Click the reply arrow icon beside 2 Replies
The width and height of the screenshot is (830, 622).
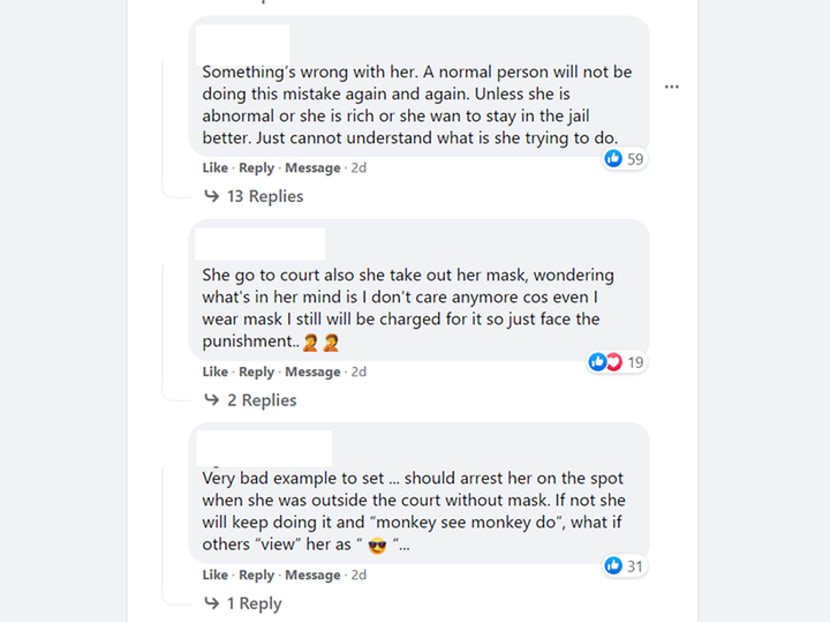(x=211, y=401)
